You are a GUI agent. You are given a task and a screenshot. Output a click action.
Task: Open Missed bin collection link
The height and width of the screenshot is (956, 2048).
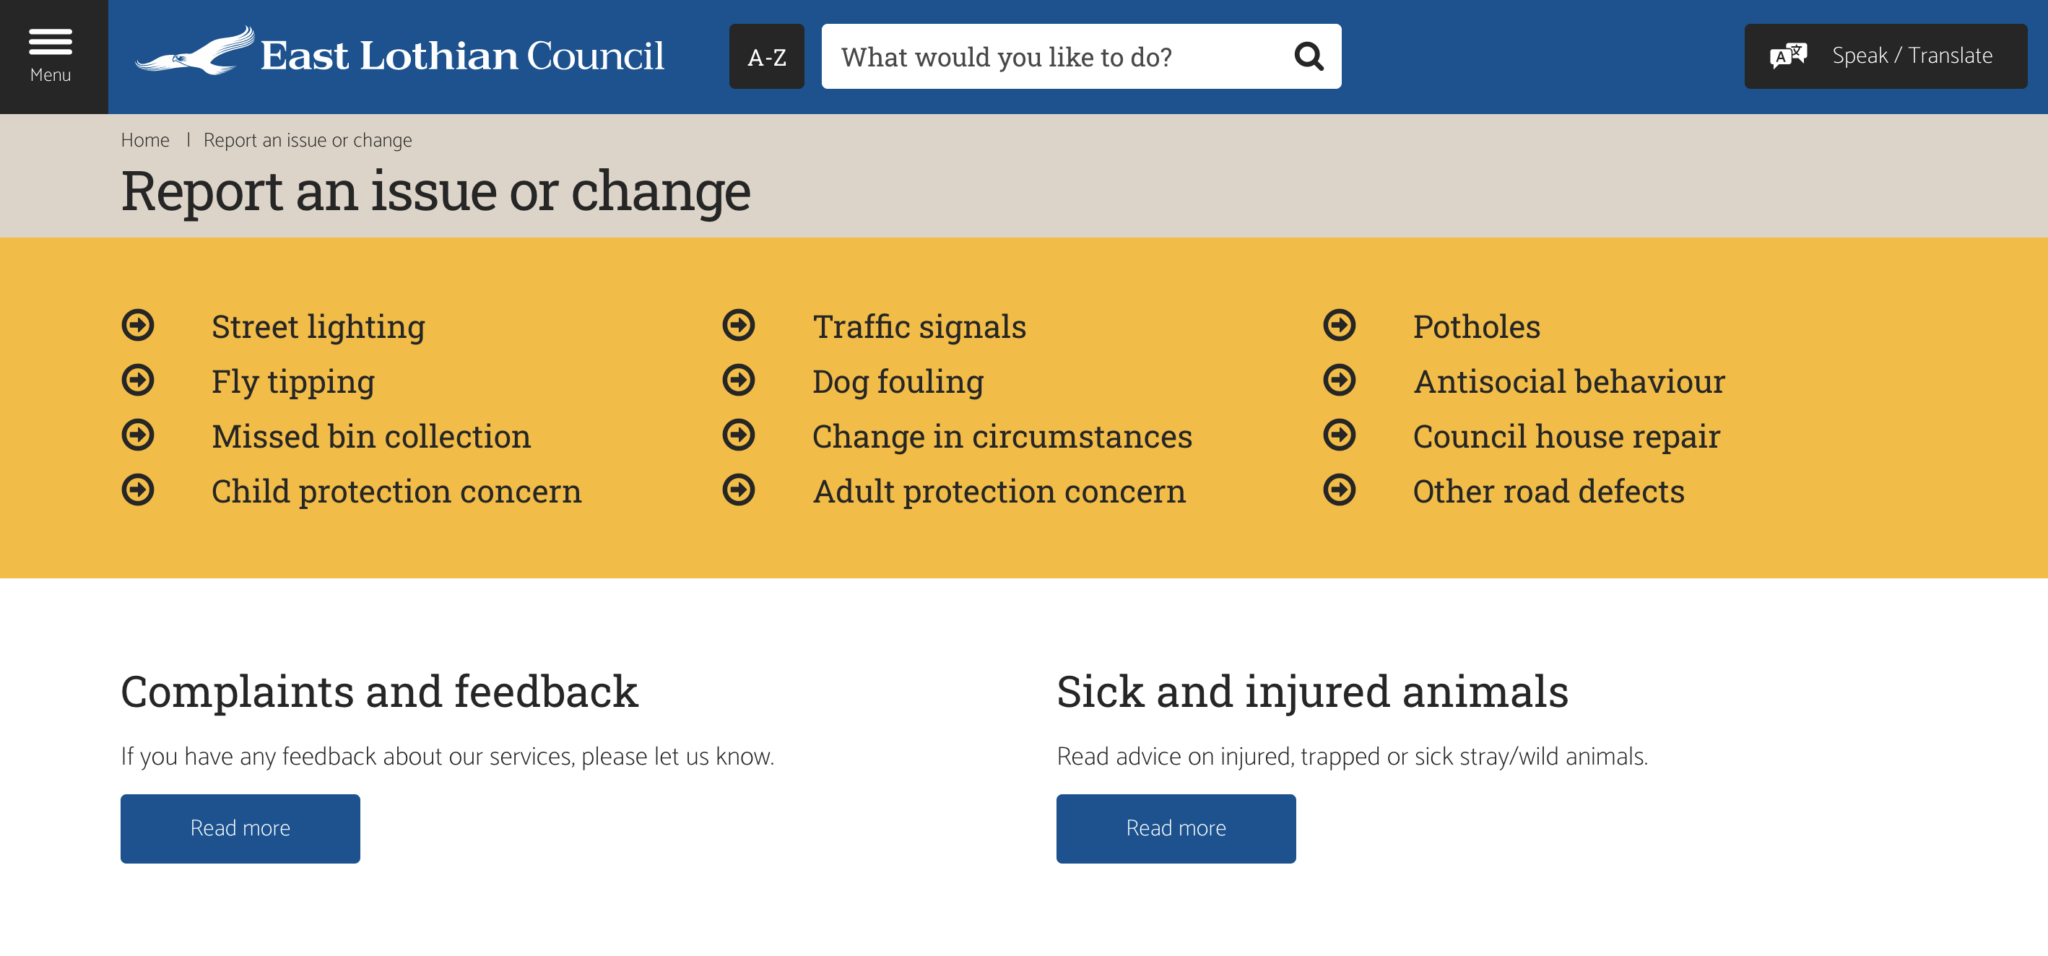point(371,436)
